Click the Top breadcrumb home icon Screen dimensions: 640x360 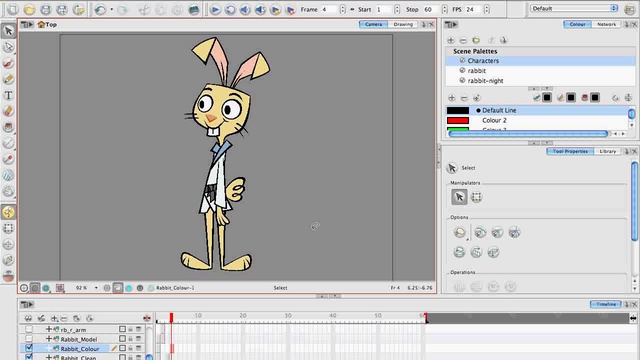(41, 24)
